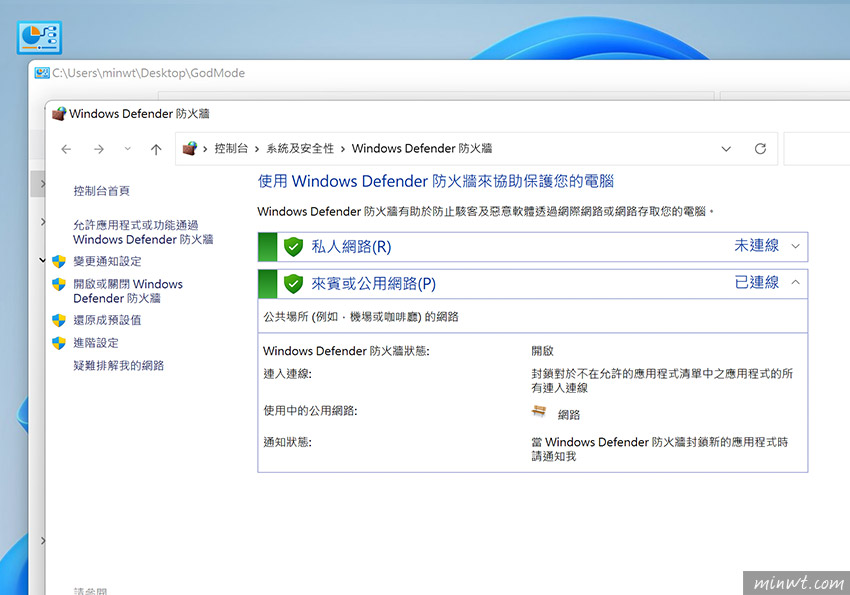Click the 開啟 firewall state value
The image size is (850, 595).
click(x=543, y=351)
